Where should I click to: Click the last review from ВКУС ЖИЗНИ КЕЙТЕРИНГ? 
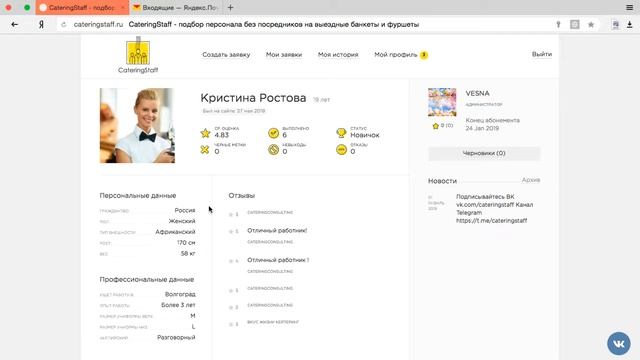pyautogui.click(x=273, y=322)
